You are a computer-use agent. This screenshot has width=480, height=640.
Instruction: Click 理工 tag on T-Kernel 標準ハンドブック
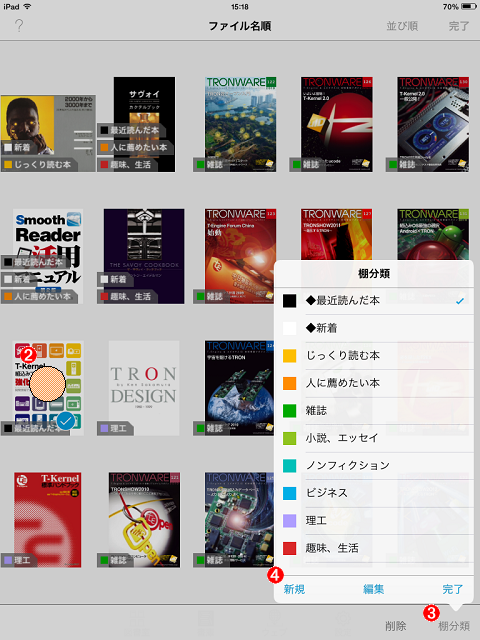point(19,560)
